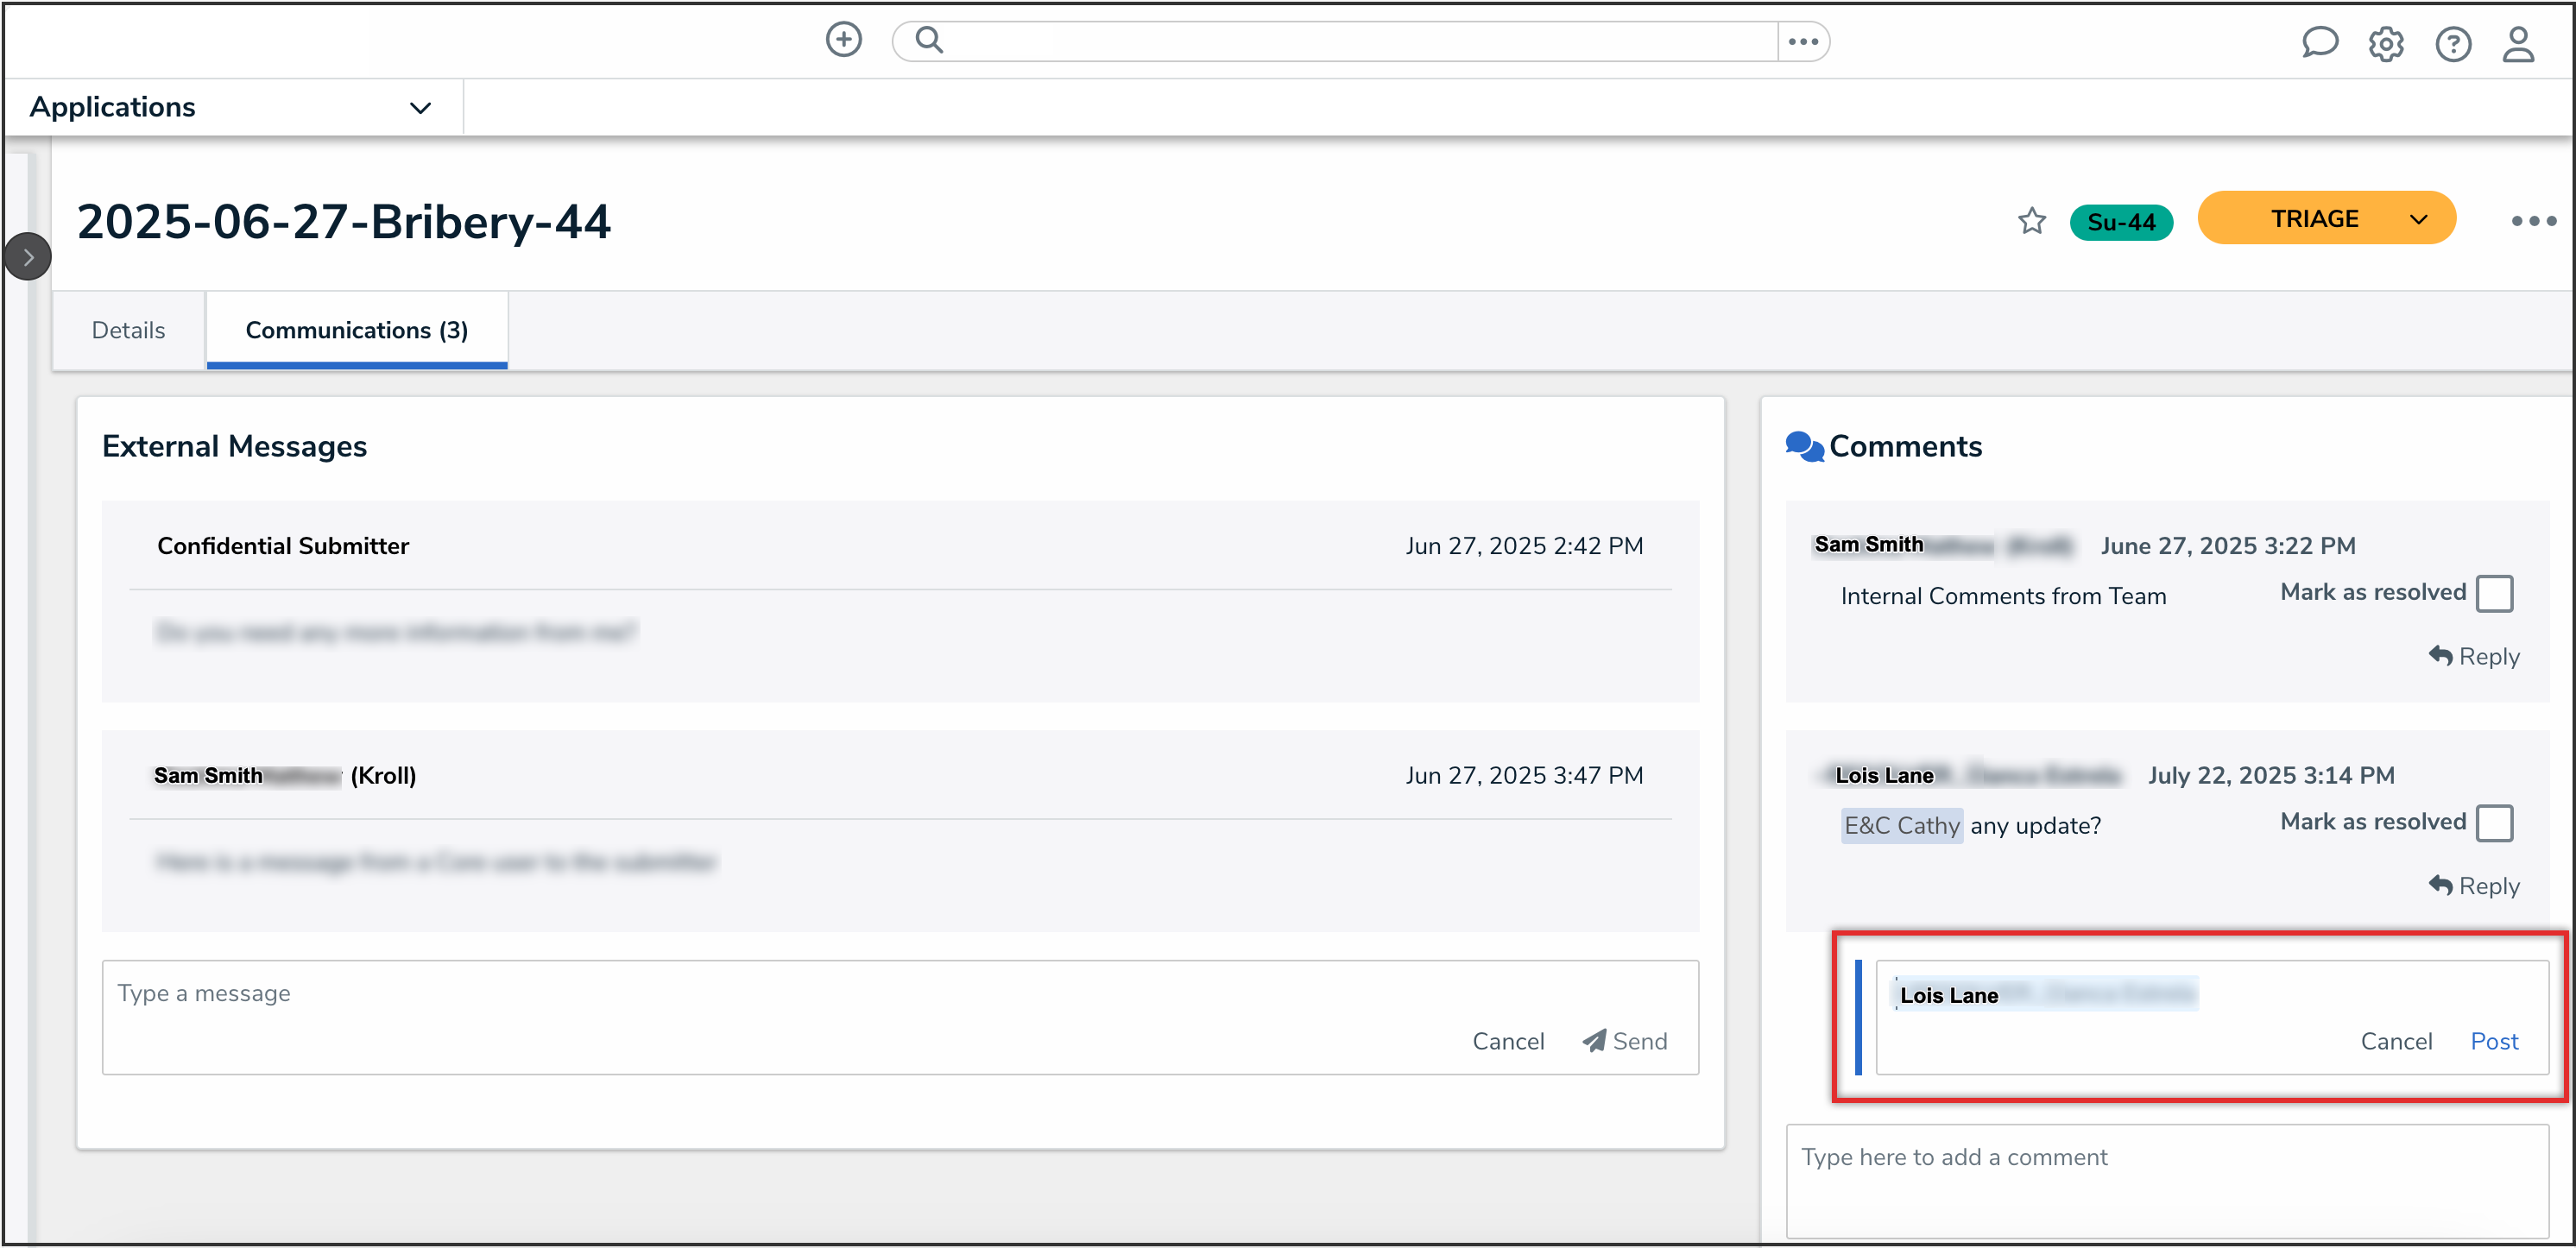The width and height of the screenshot is (2576, 1248).
Task: Favorite the record with star icon
Action: [x=2031, y=221]
